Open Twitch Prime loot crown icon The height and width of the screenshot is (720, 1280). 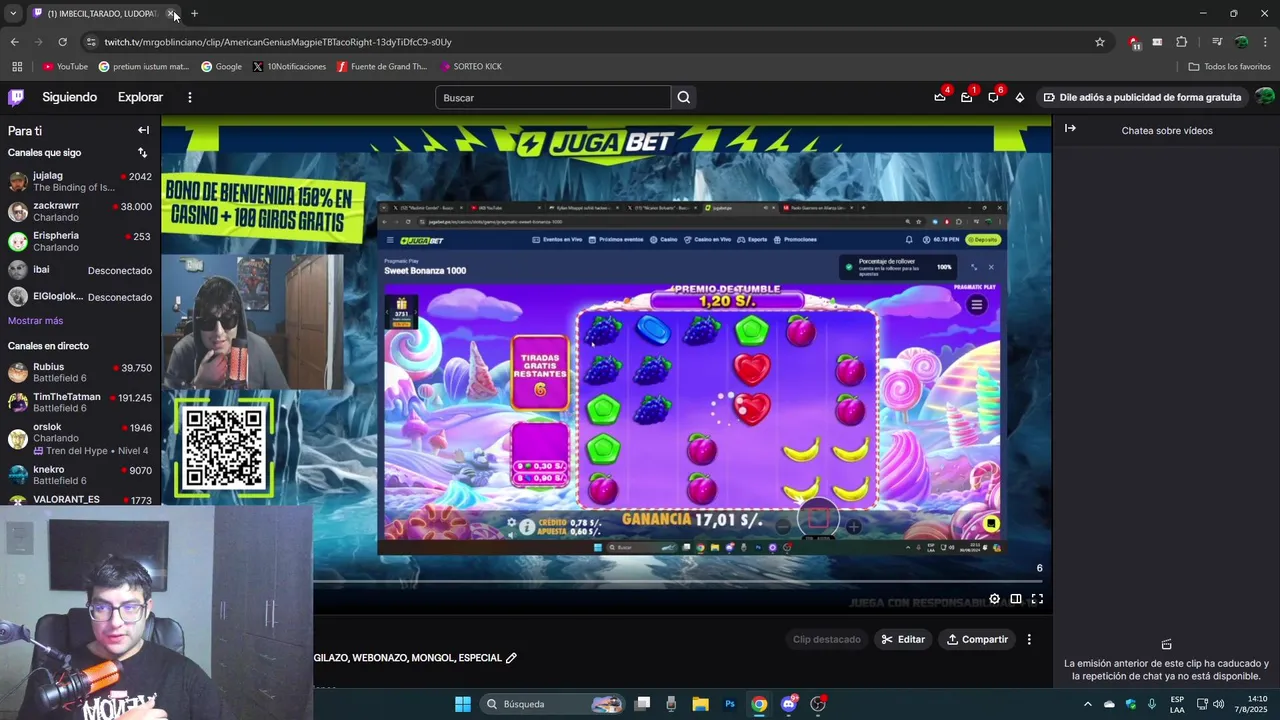click(x=940, y=97)
